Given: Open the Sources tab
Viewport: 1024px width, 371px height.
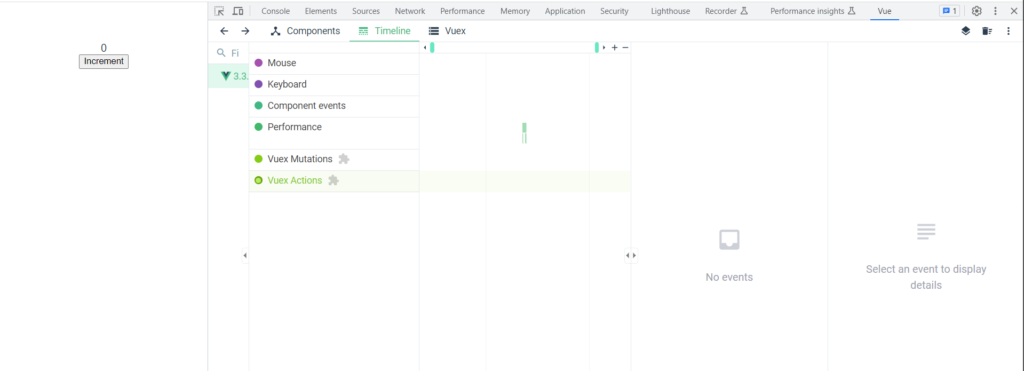Looking at the screenshot, I should pyautogui.click(x=366, y=11).
